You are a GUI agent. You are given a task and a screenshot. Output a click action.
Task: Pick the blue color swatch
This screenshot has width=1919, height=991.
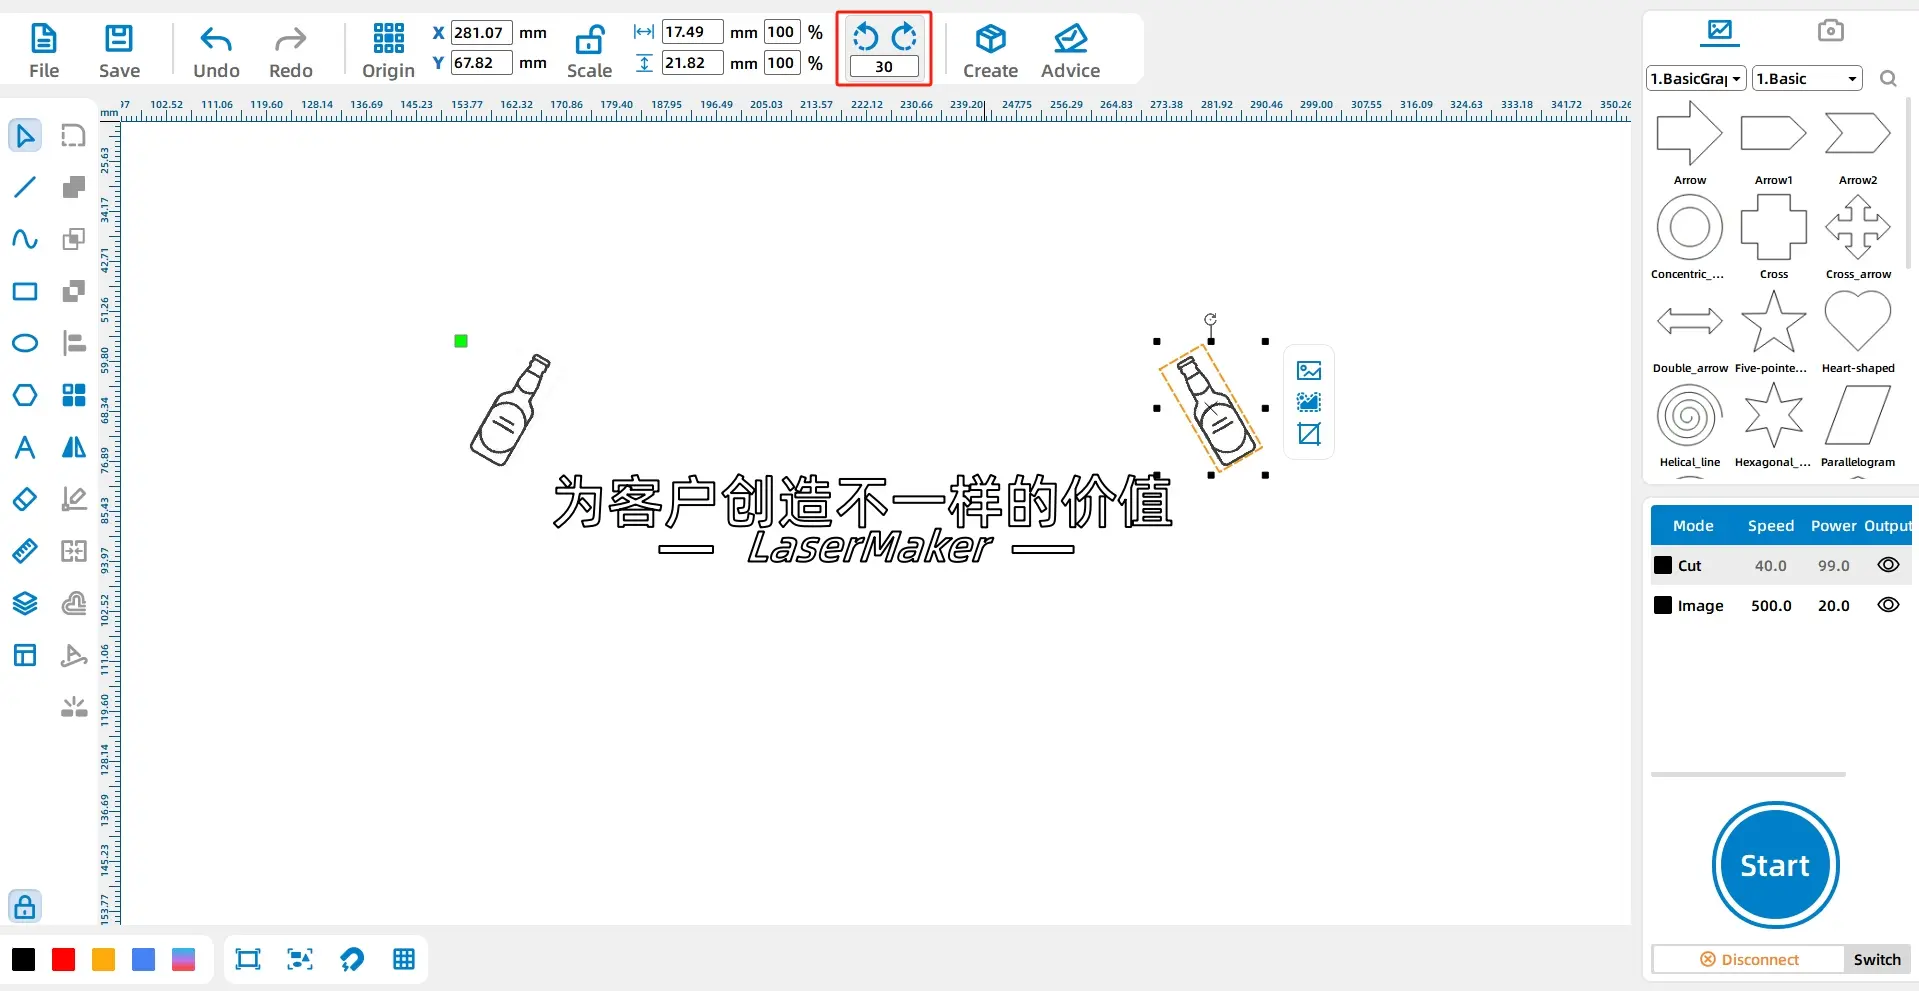[144, 960]
